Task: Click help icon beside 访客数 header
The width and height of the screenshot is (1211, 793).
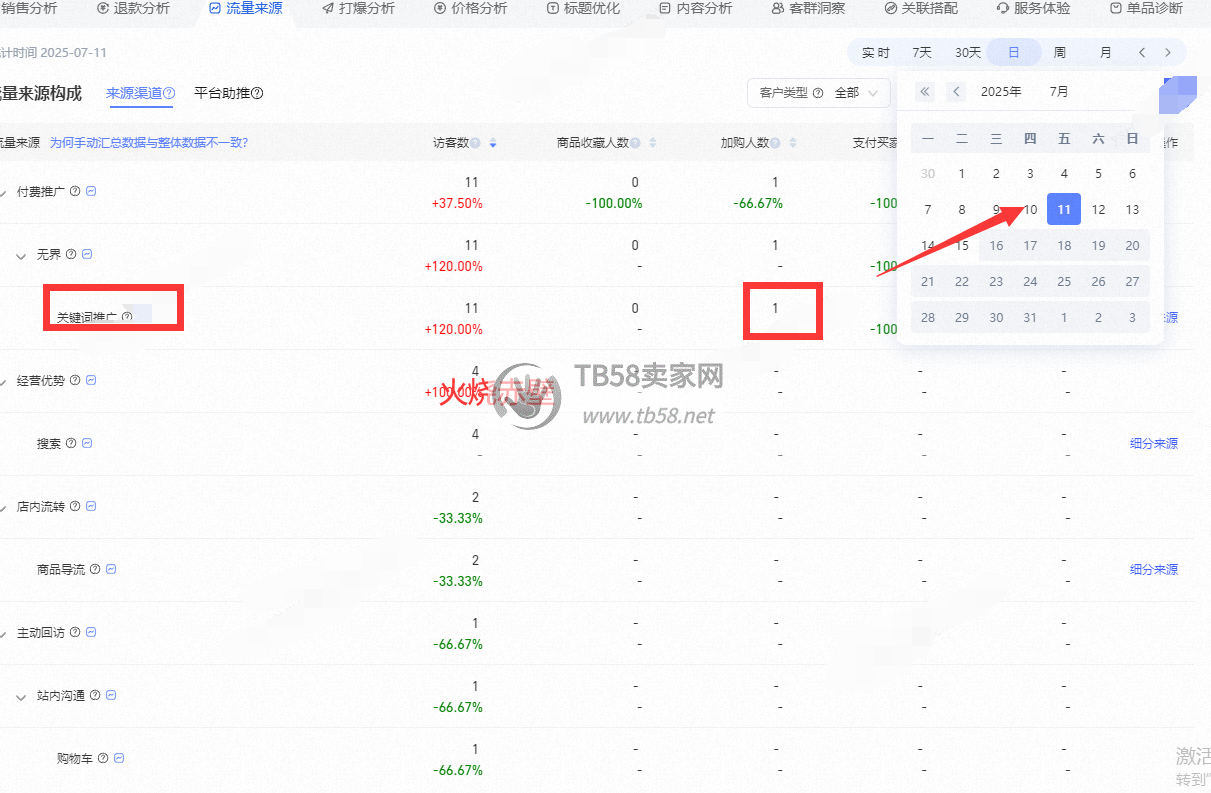Action: [x=475, y=143]
